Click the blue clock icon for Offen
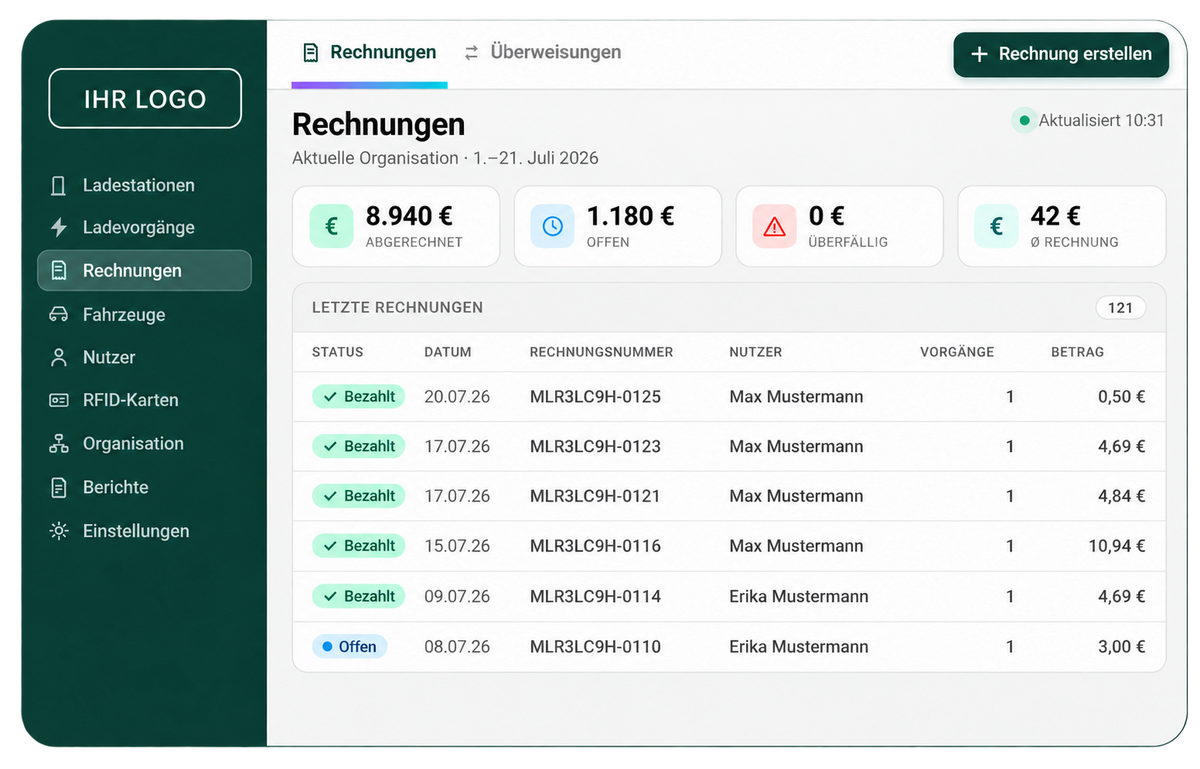This screenshot has width=1200, height=769. pyautogui.click(x=552, y=226)
